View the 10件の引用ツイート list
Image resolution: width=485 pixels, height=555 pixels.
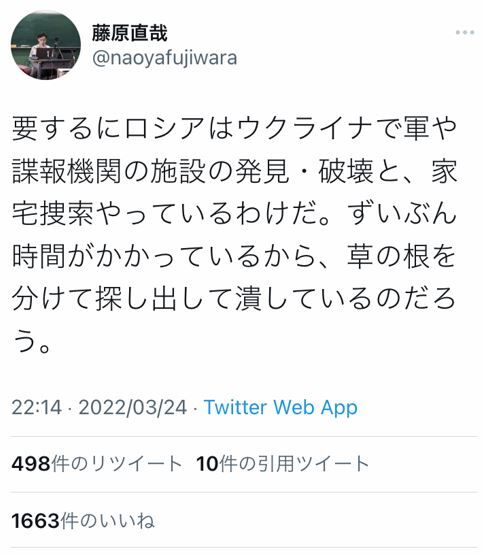283,464
